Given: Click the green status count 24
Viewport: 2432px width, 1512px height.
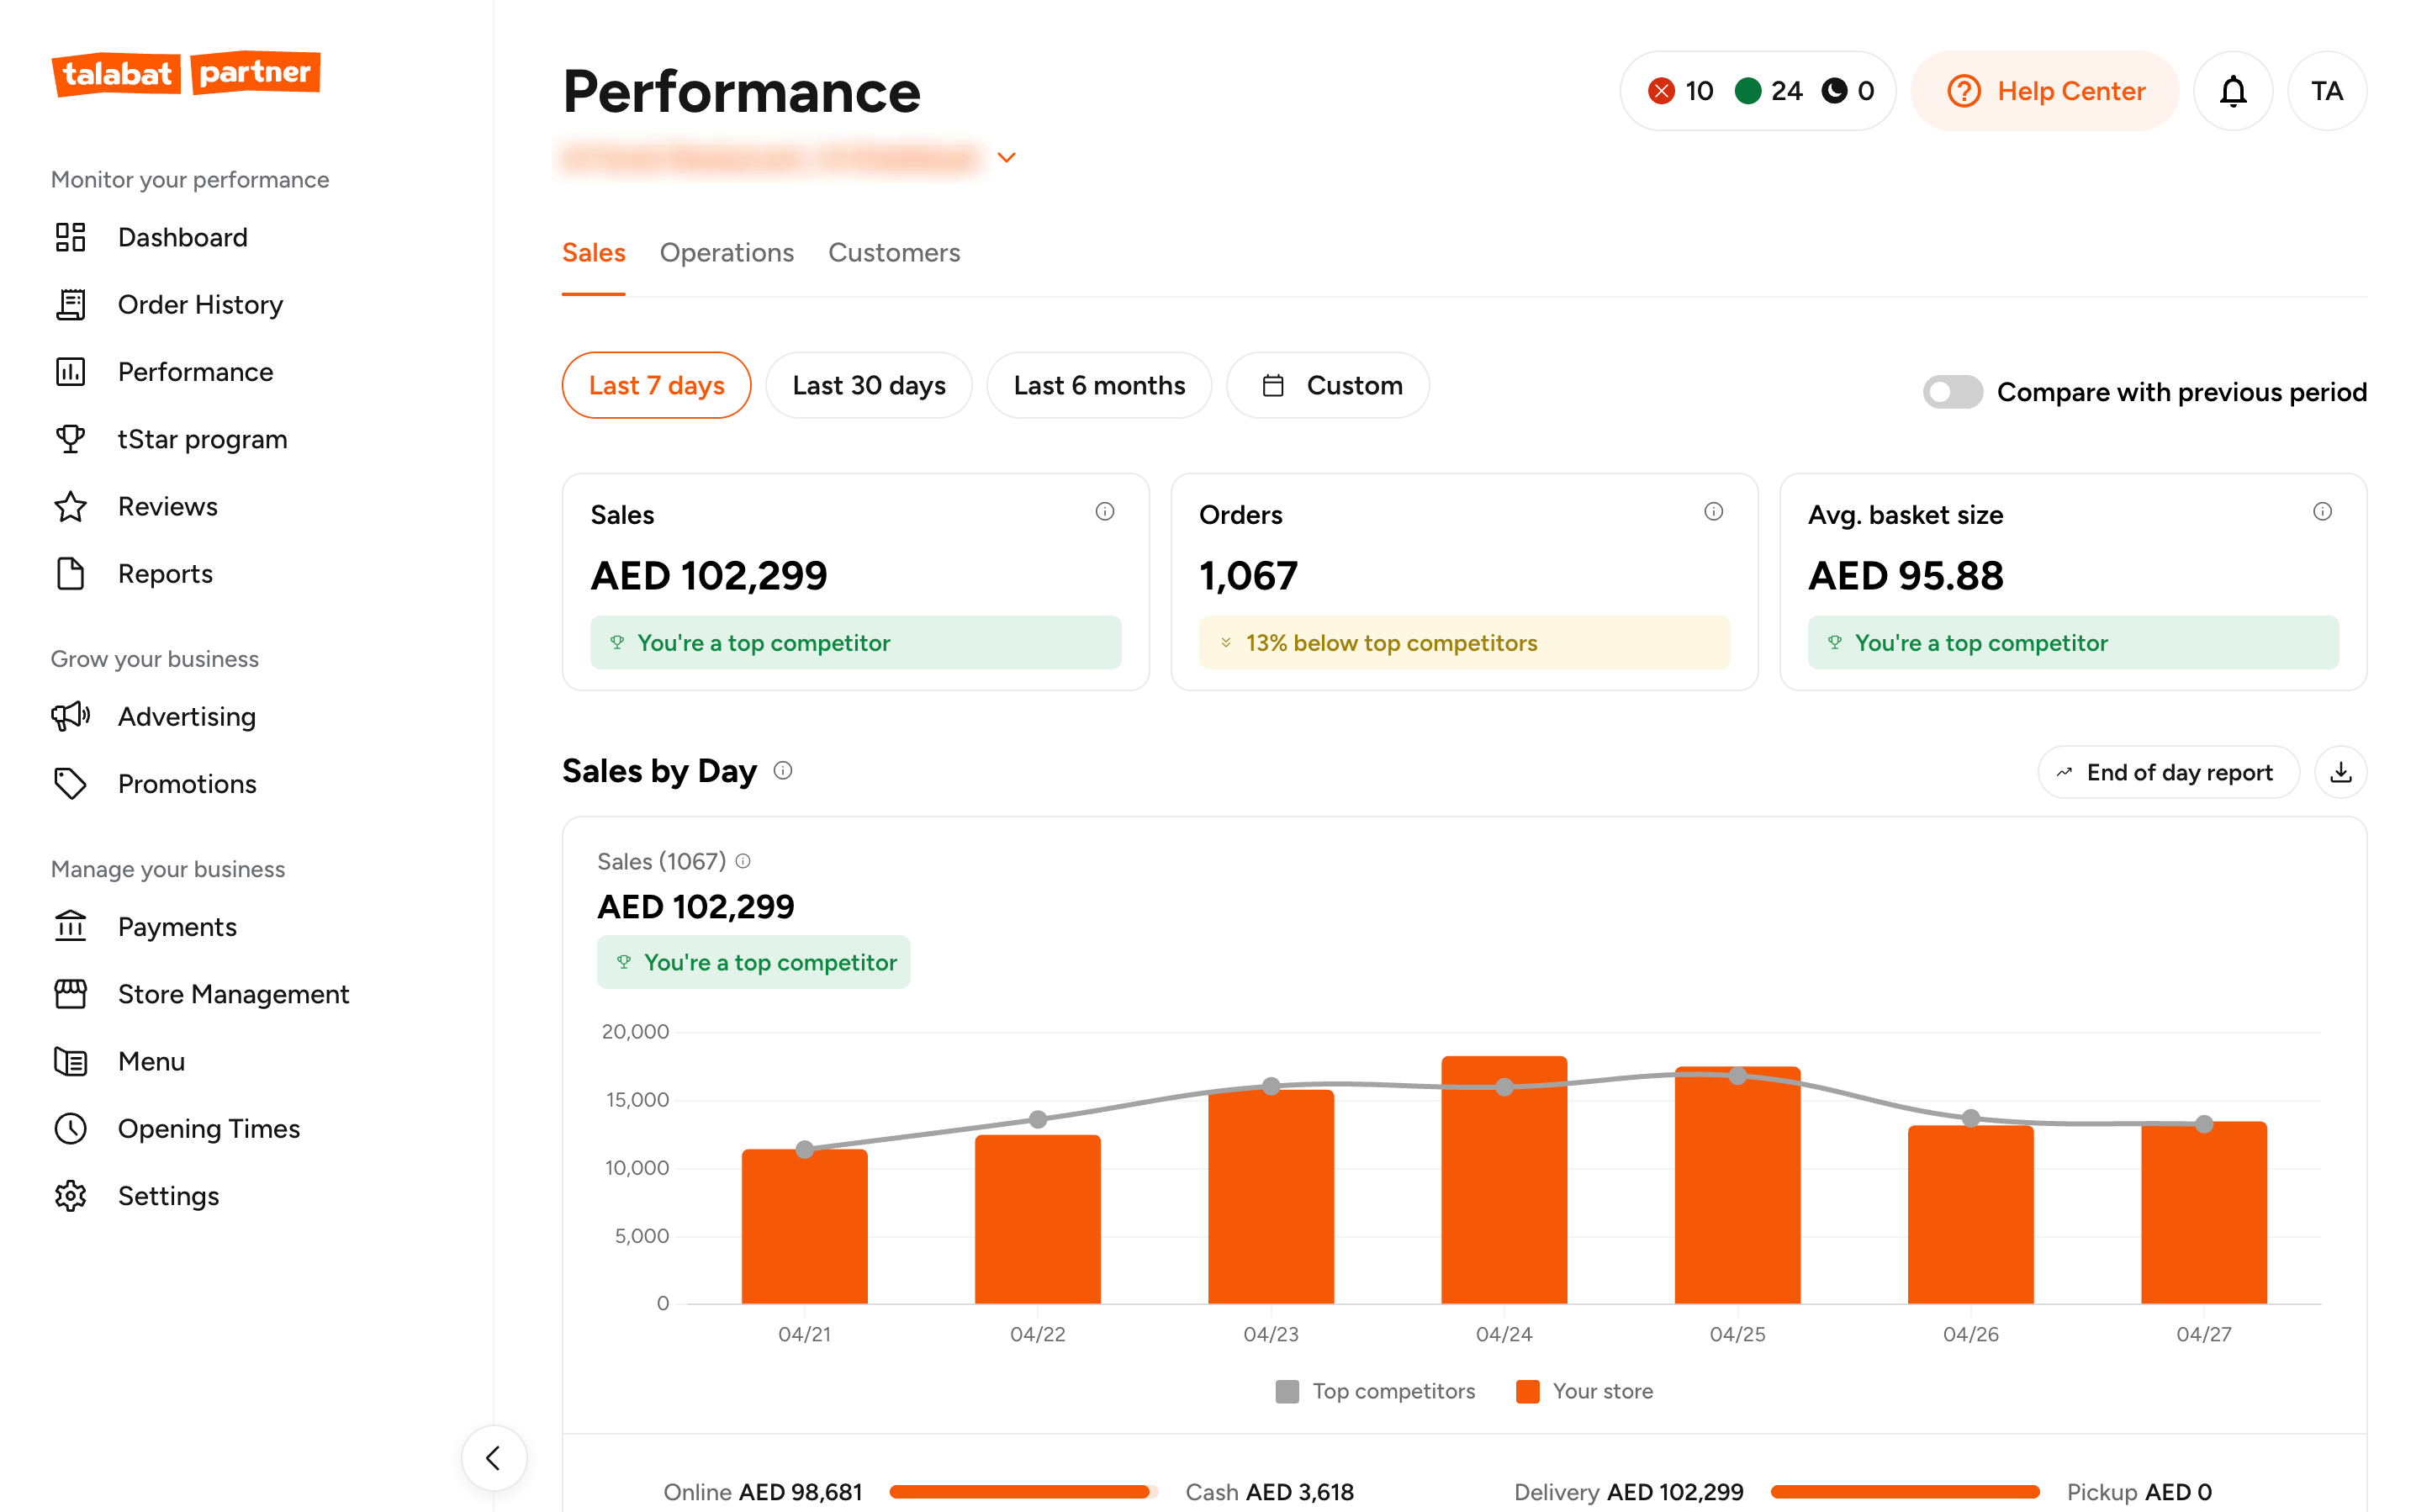Looking at the screenshot, I should pos(1768,91).
